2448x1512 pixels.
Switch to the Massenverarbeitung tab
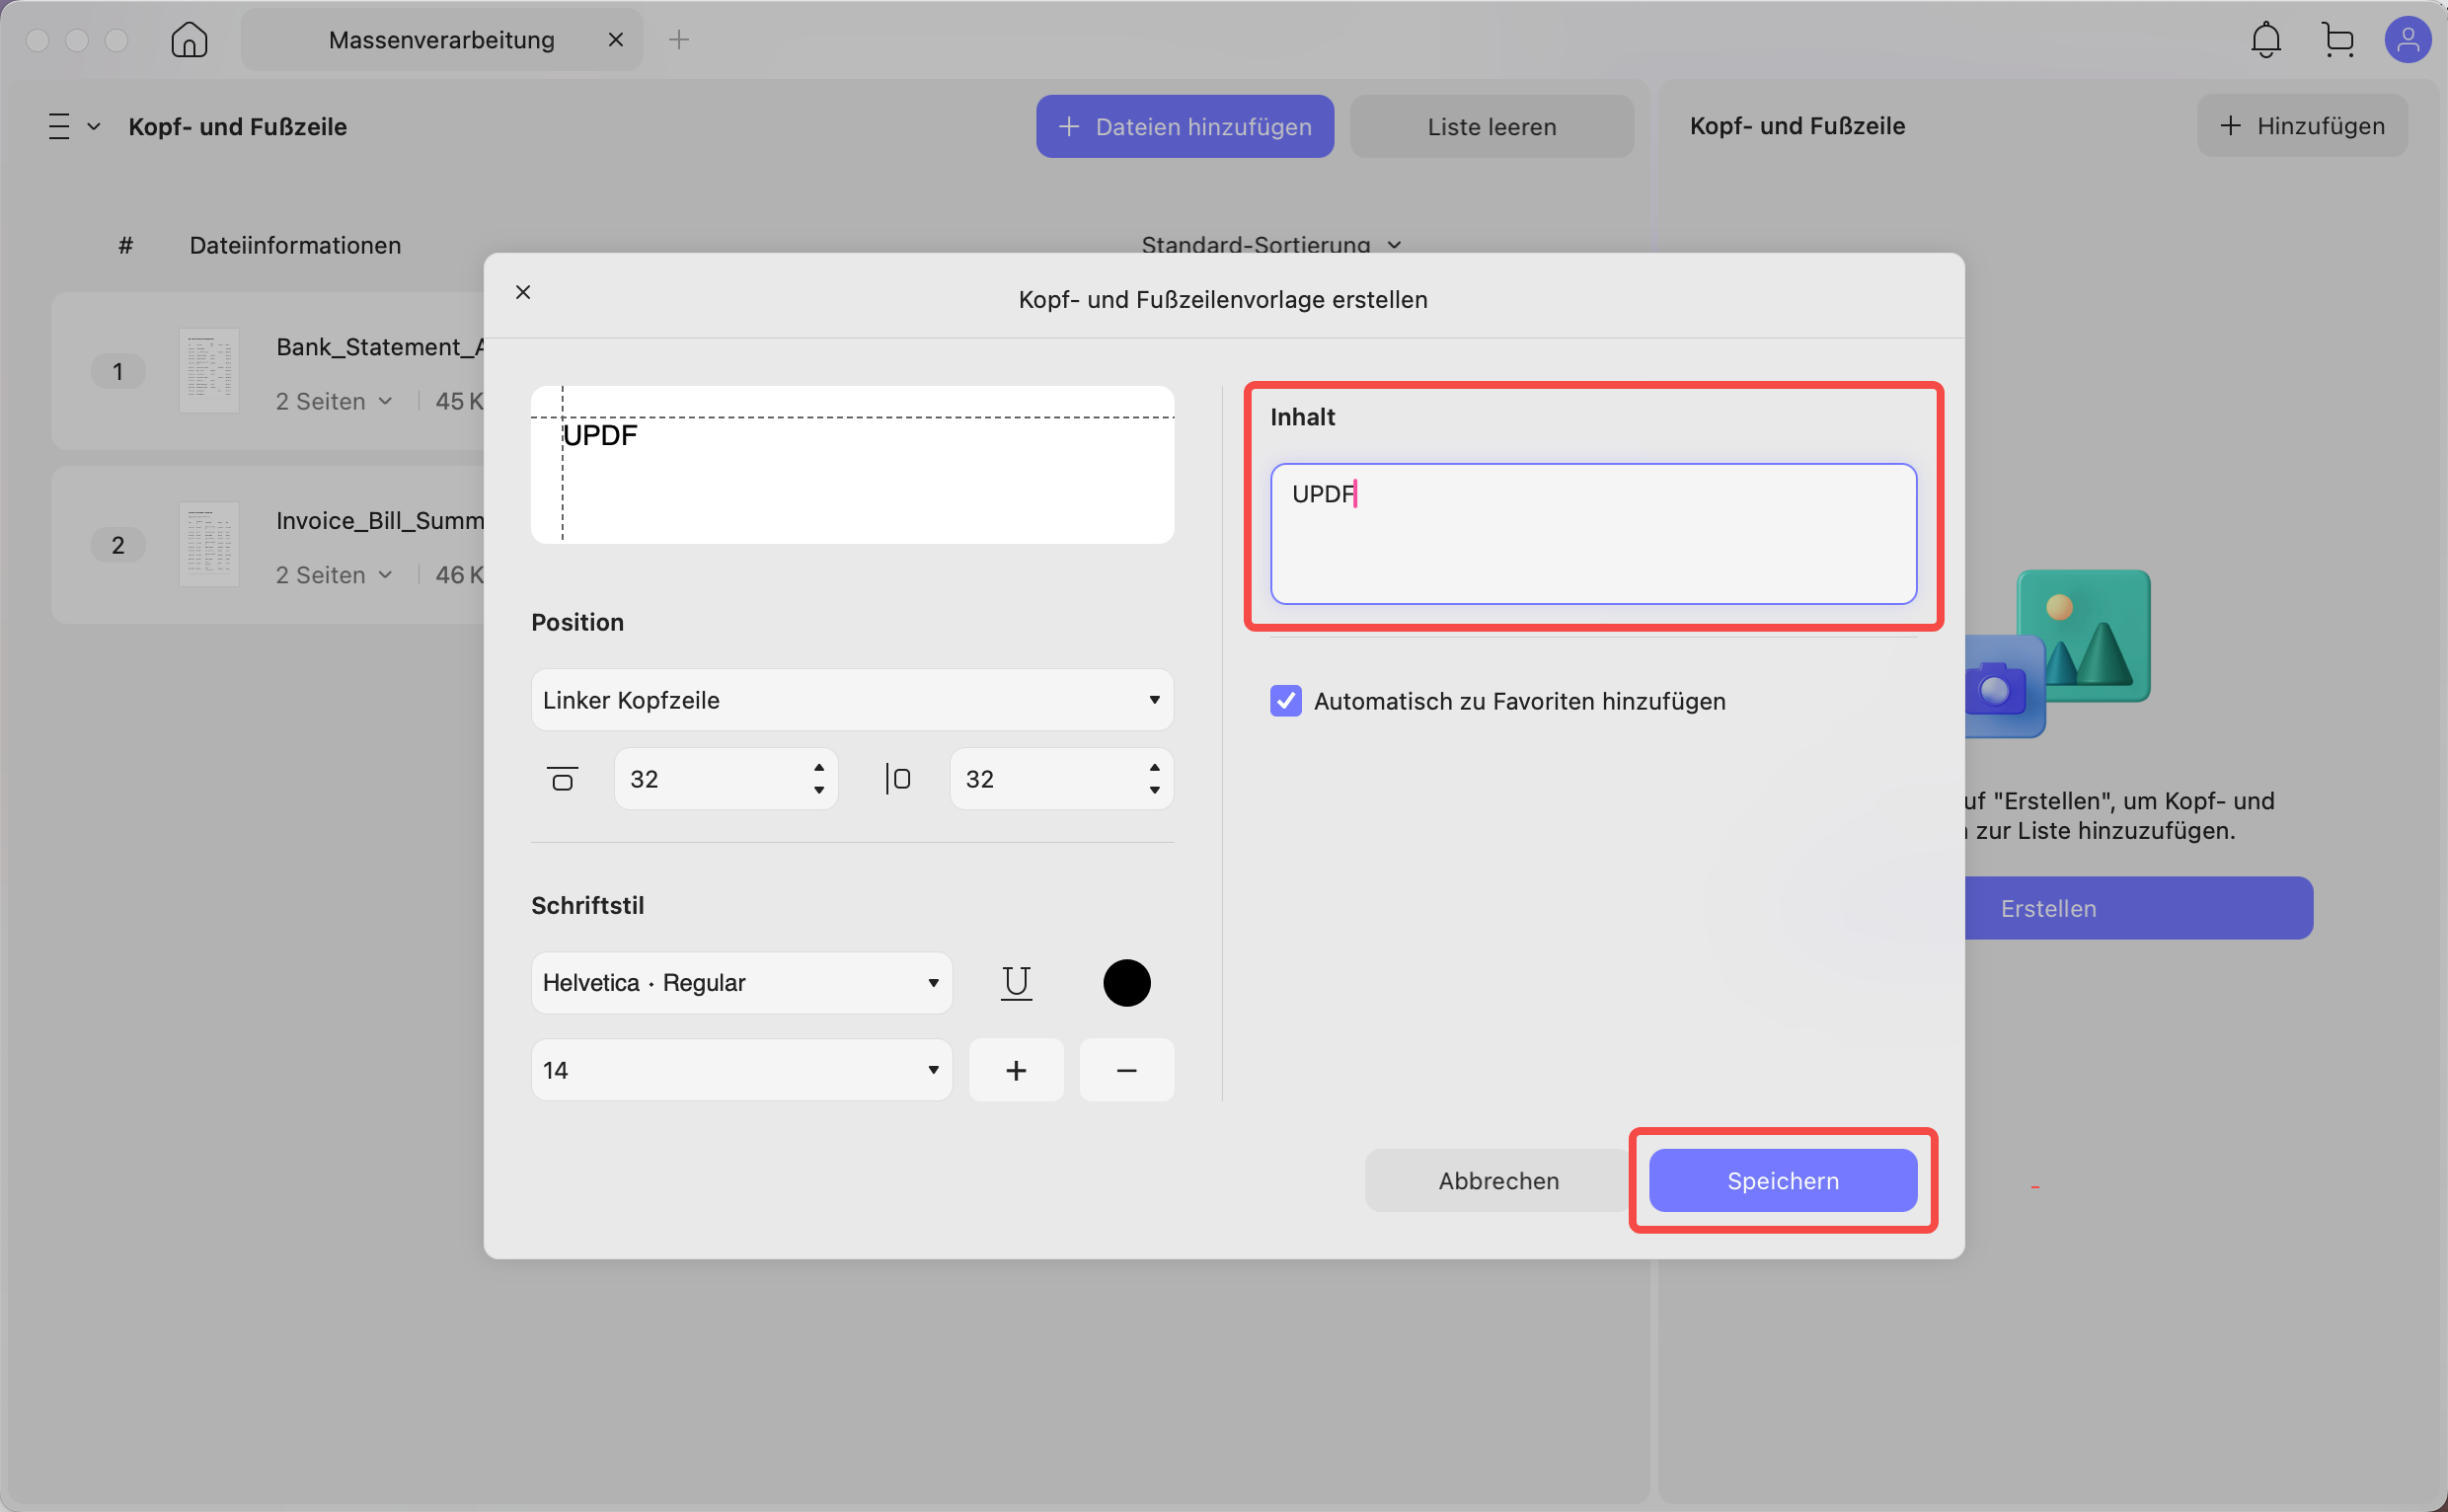point(442,40)
